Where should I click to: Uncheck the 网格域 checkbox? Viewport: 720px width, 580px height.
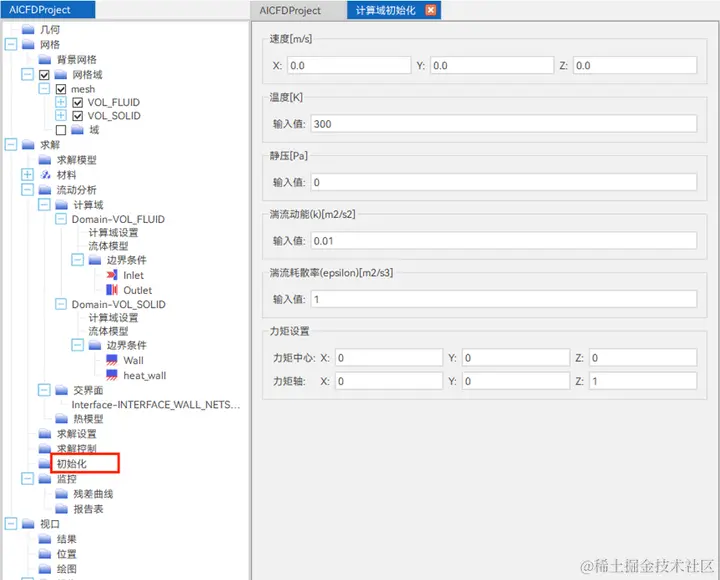44,74
